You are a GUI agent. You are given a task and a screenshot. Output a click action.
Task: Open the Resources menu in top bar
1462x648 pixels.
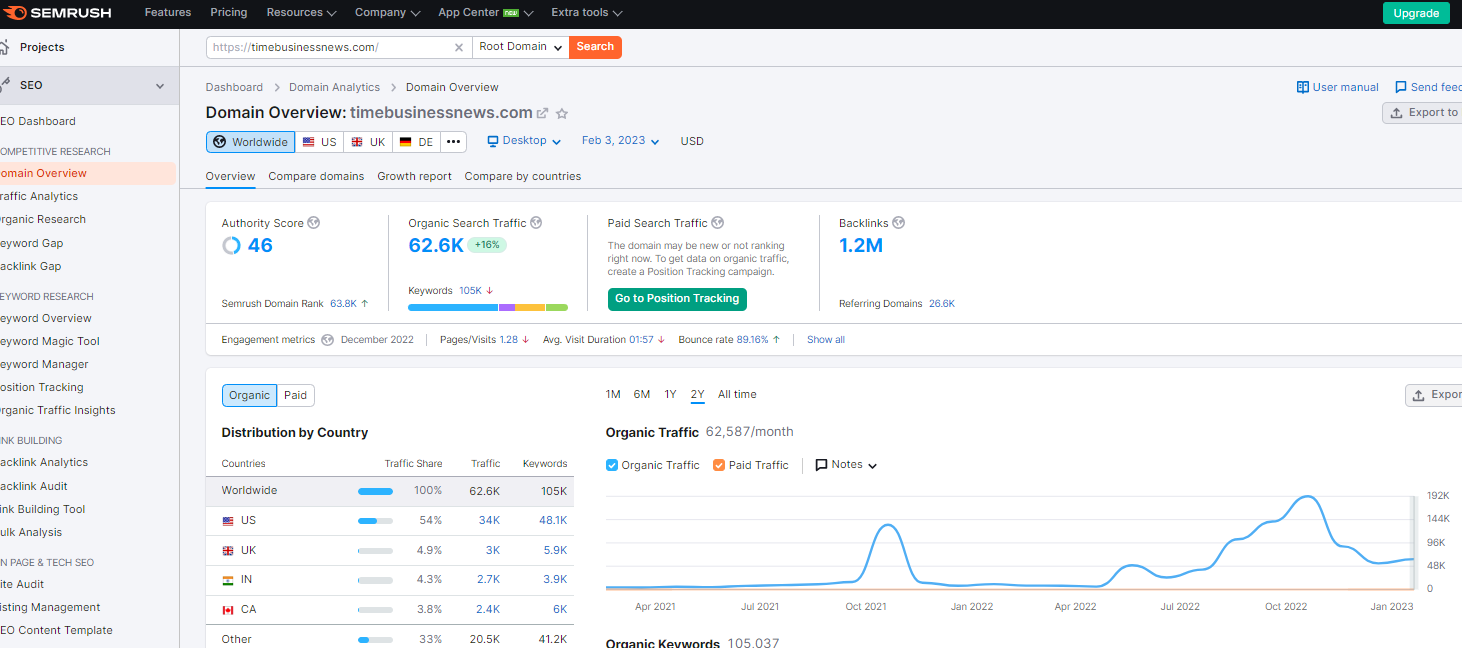coord(301,13)
